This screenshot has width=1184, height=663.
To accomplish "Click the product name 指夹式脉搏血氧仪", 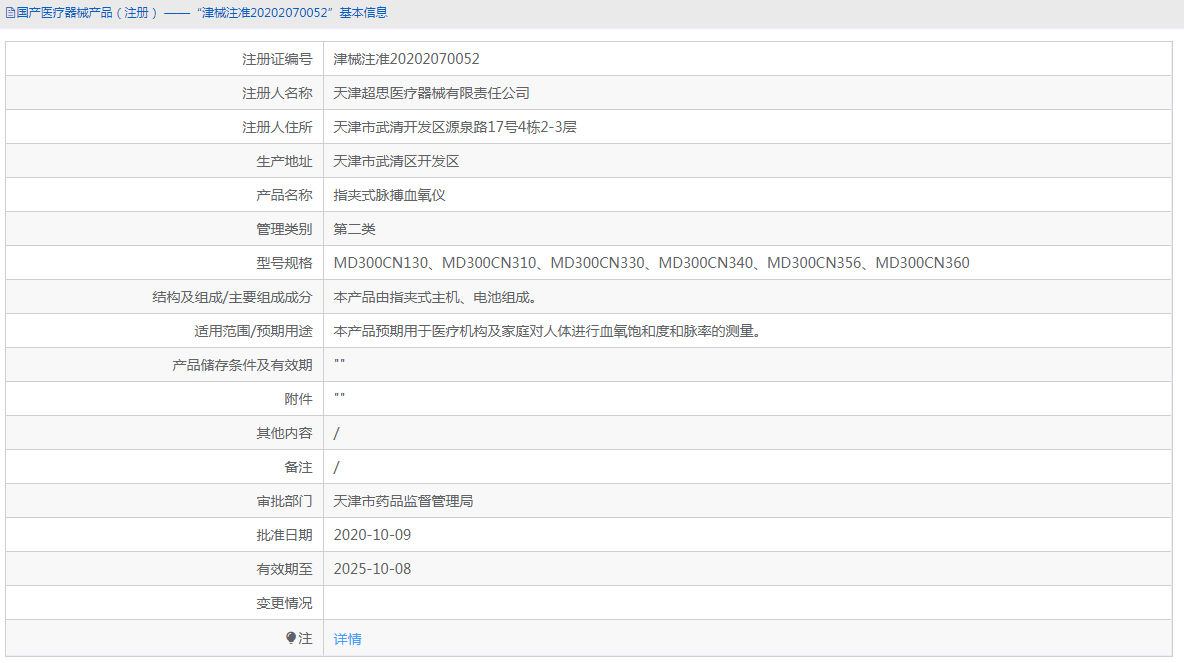I will click(388, 194).
